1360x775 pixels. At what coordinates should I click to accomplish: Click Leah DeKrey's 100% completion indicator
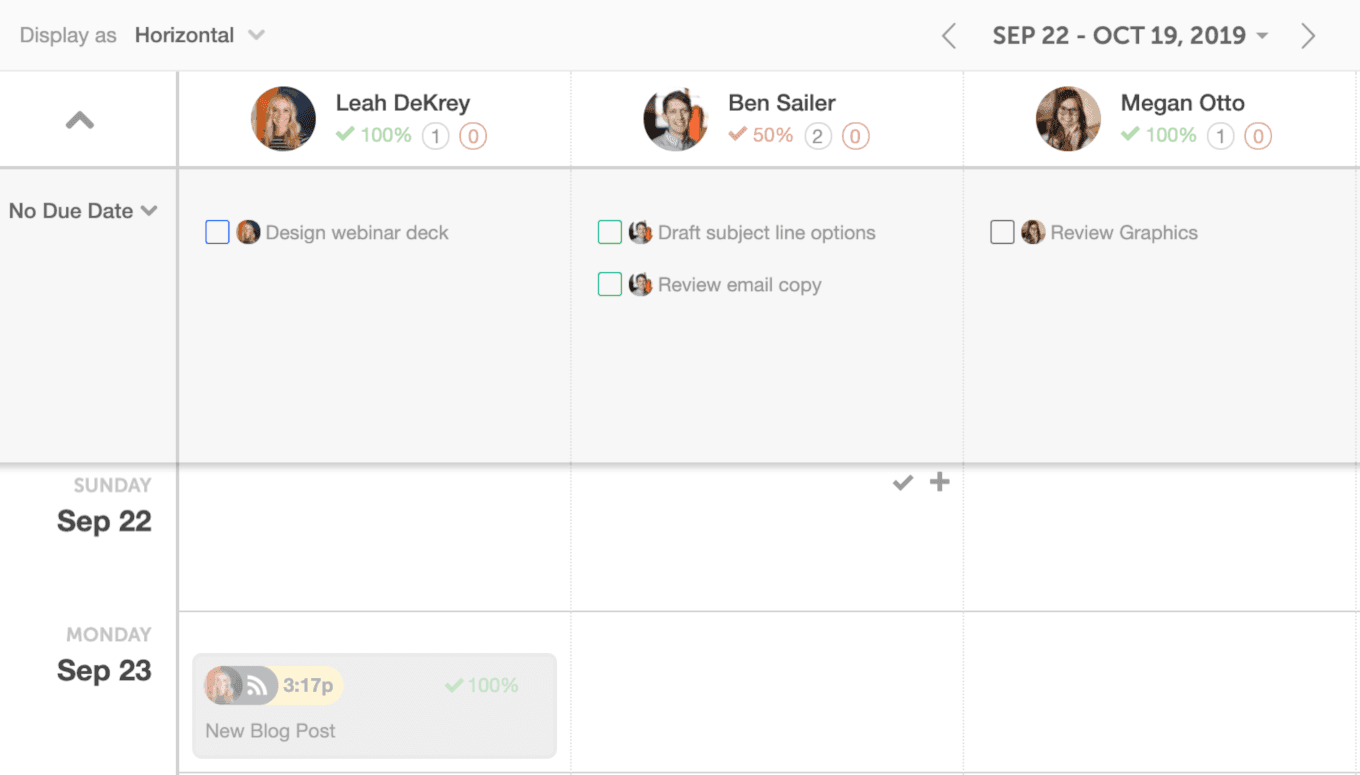pos(374,134)
